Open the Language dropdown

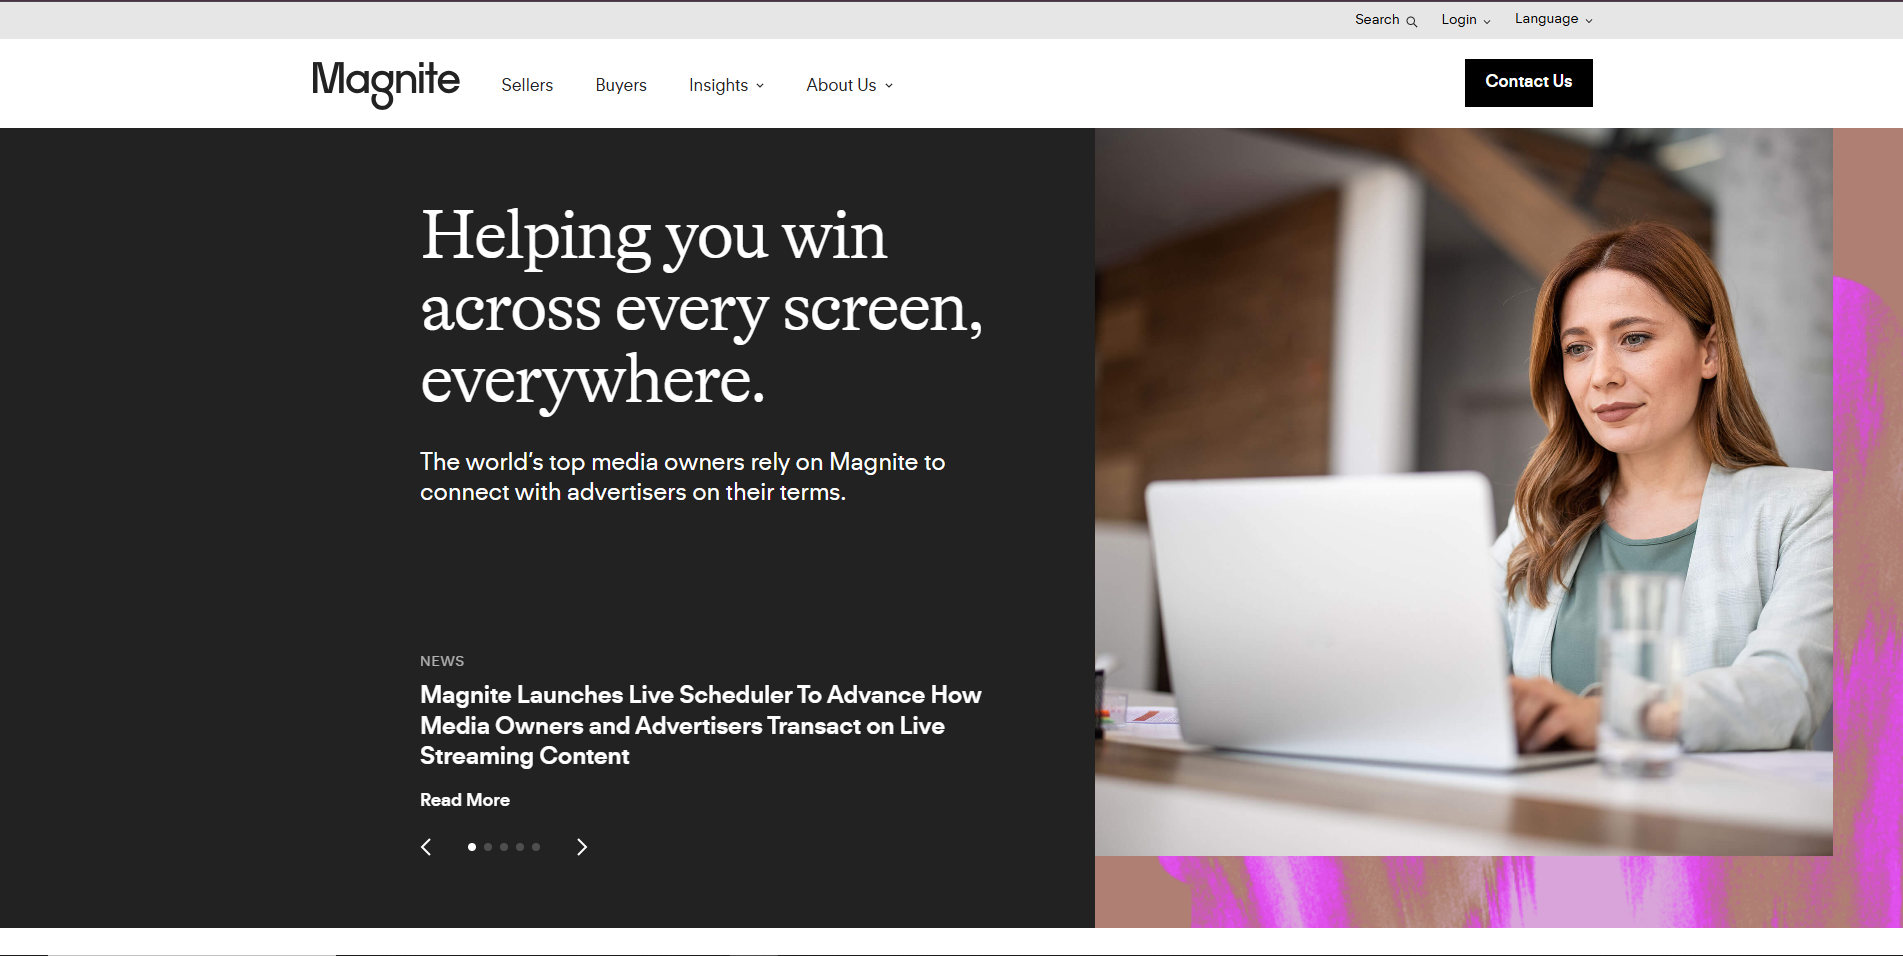1553,19
